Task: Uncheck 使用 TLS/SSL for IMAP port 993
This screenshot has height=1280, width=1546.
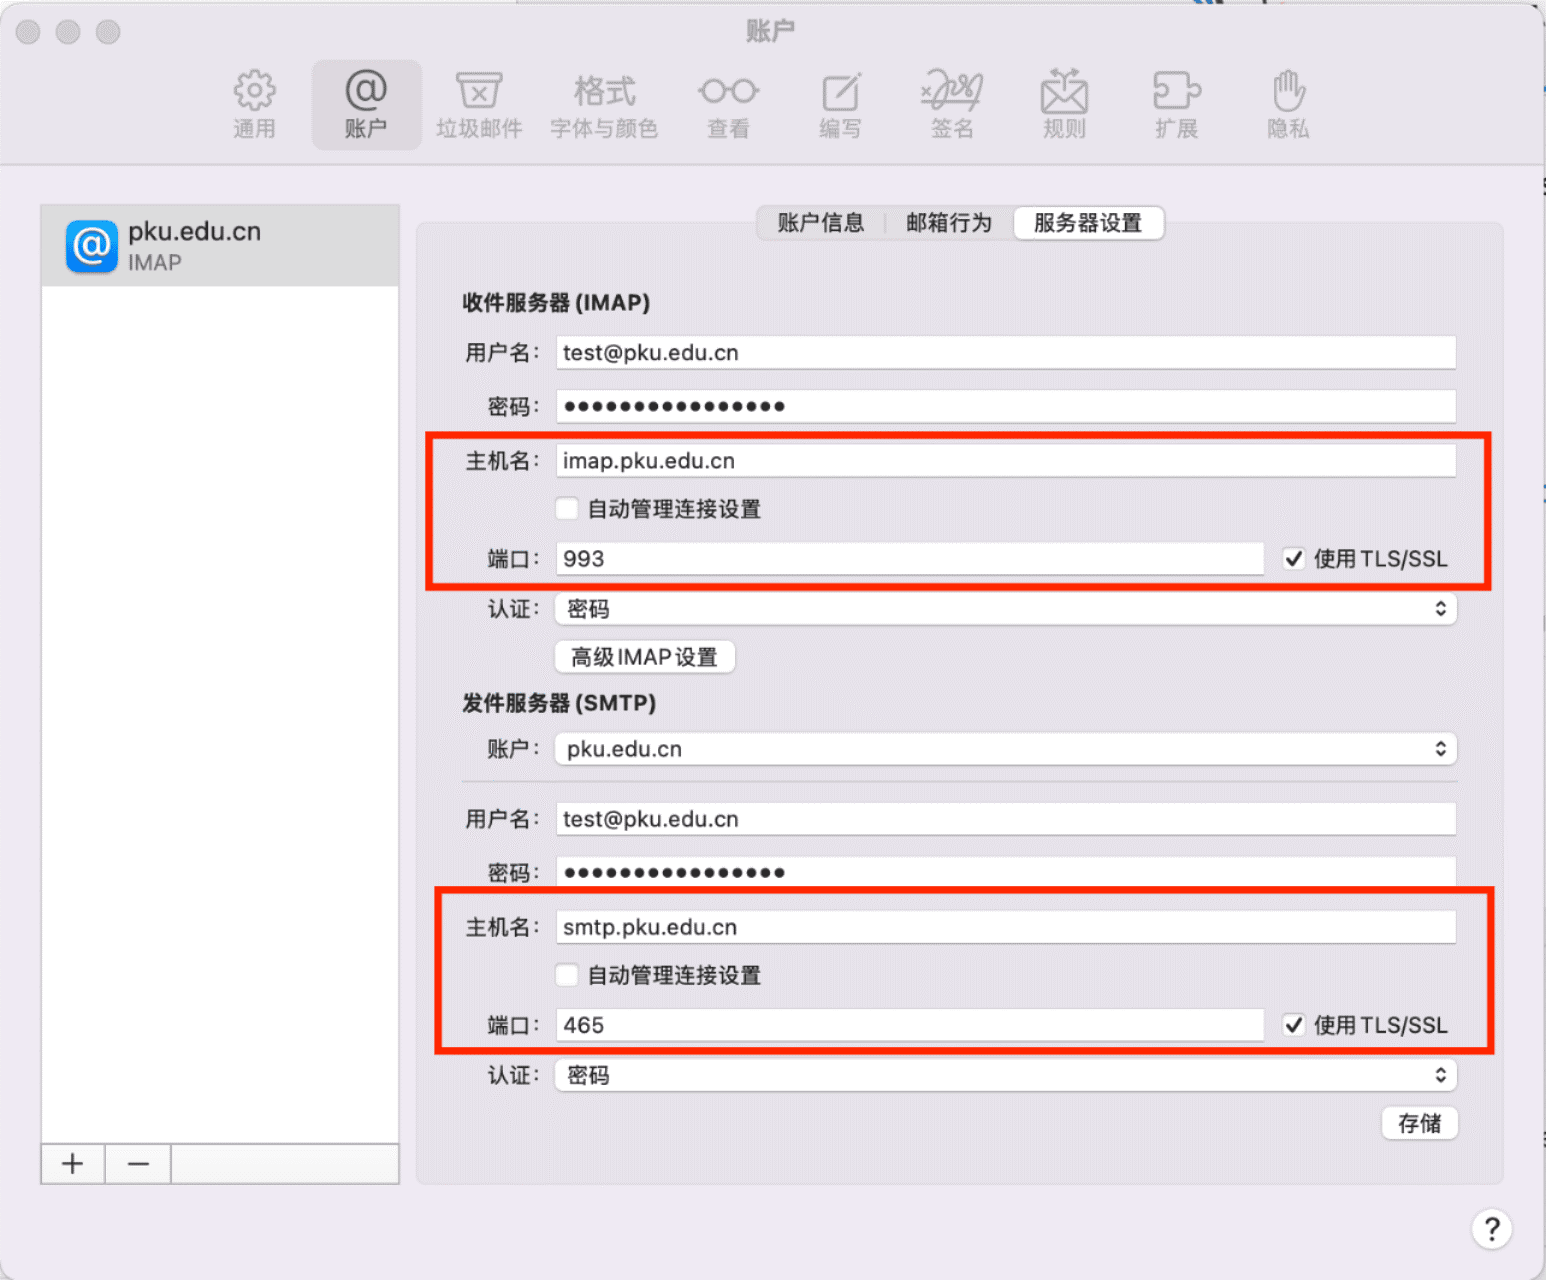Action: coord(1294,559)
